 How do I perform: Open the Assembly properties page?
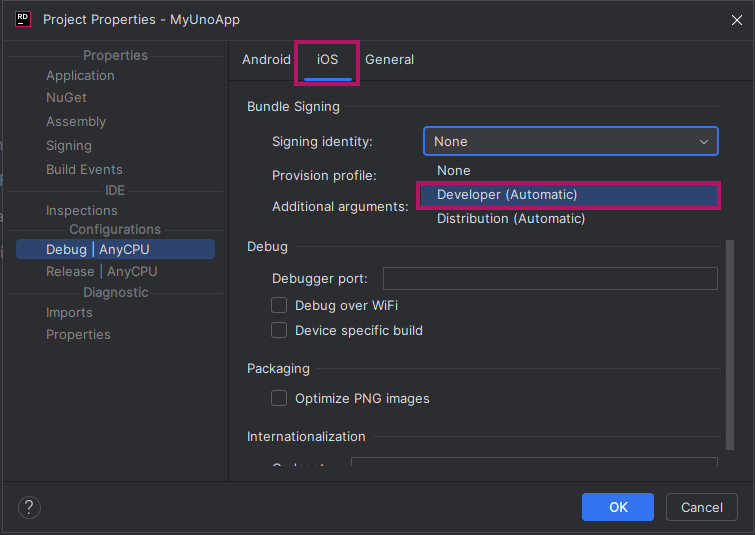point(76,121)
